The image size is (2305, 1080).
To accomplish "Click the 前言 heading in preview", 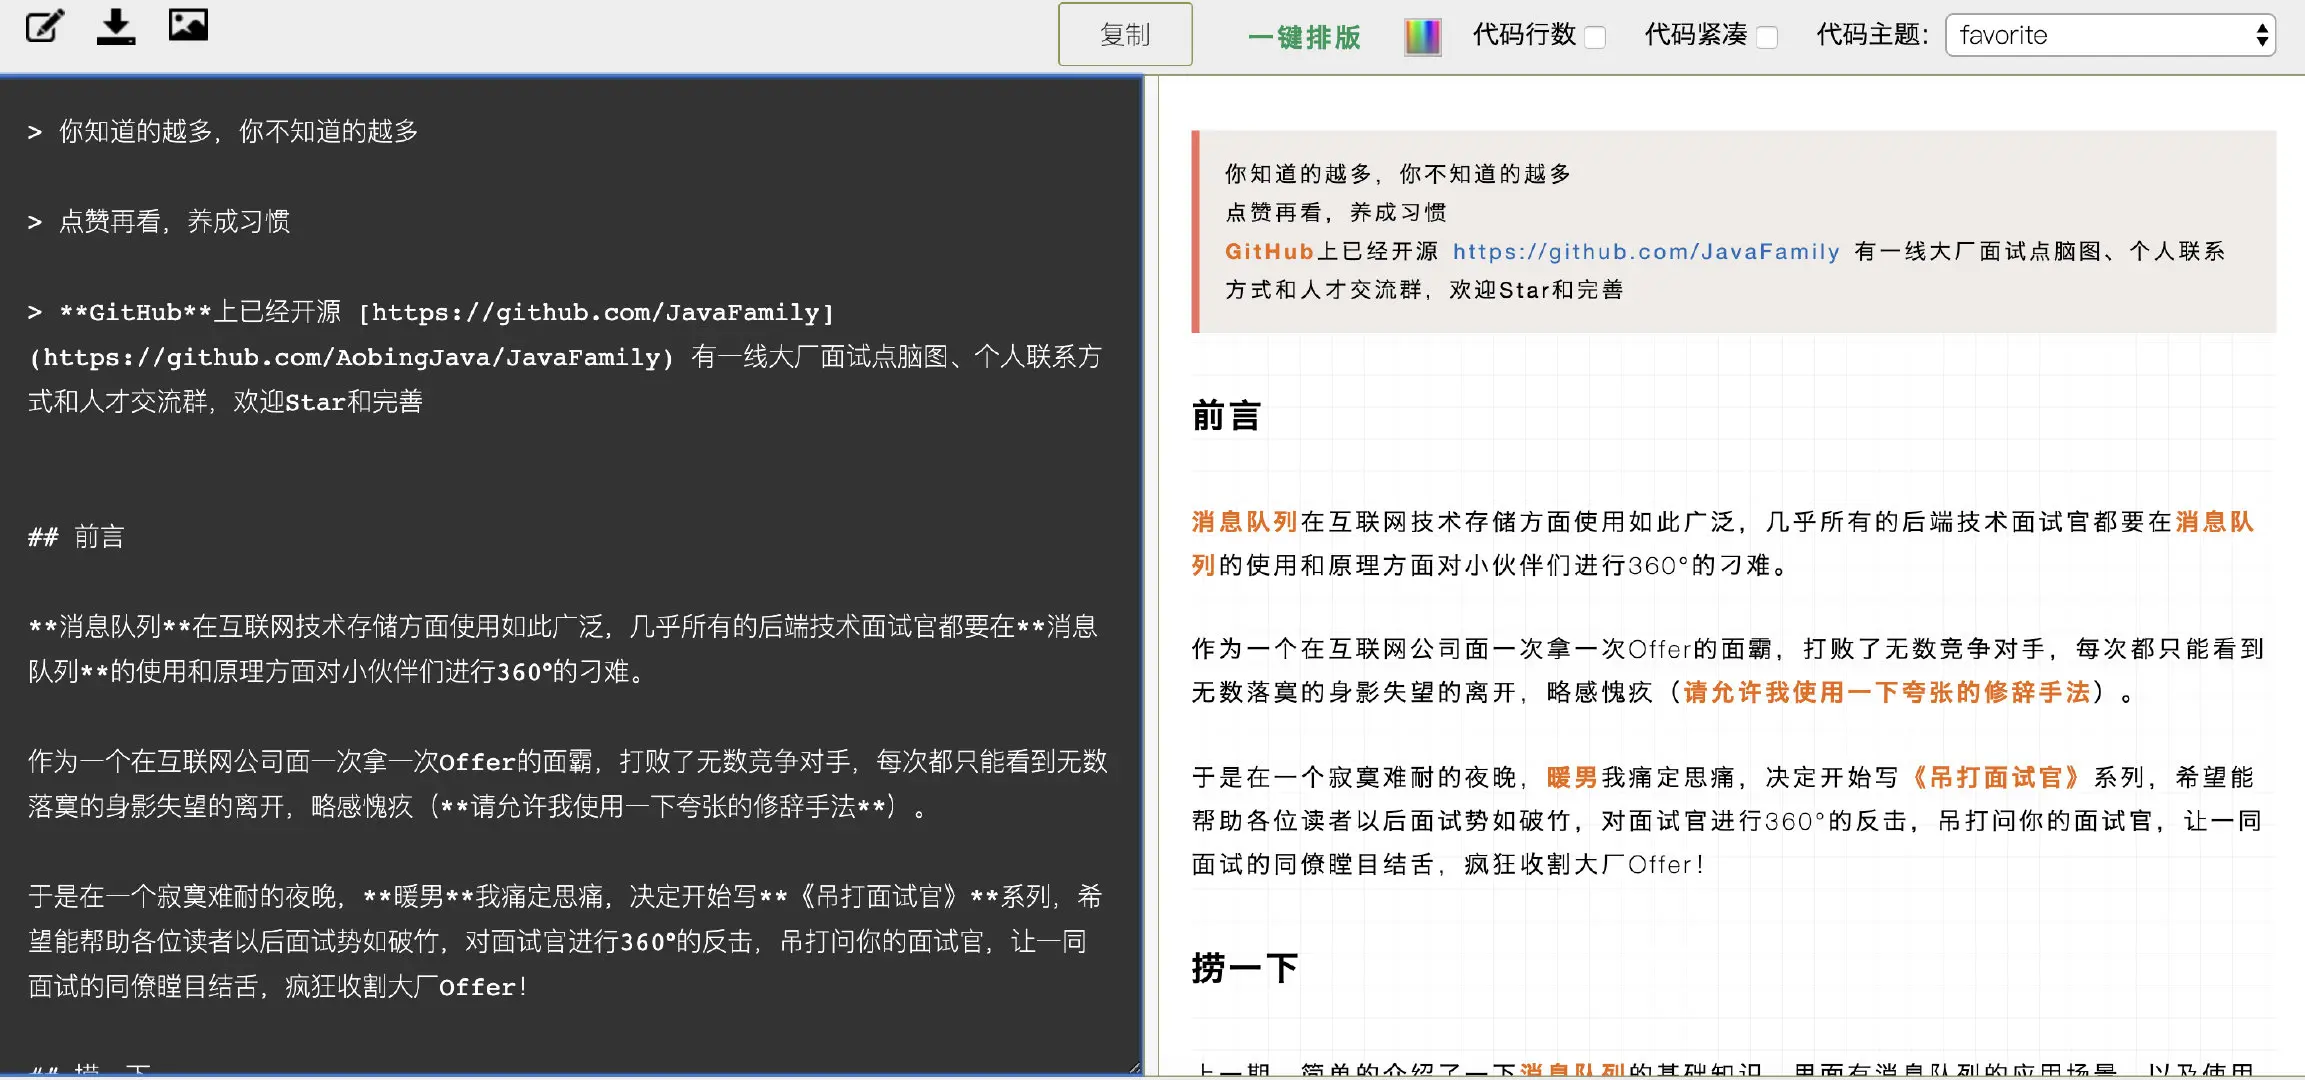I will 1226,415.
